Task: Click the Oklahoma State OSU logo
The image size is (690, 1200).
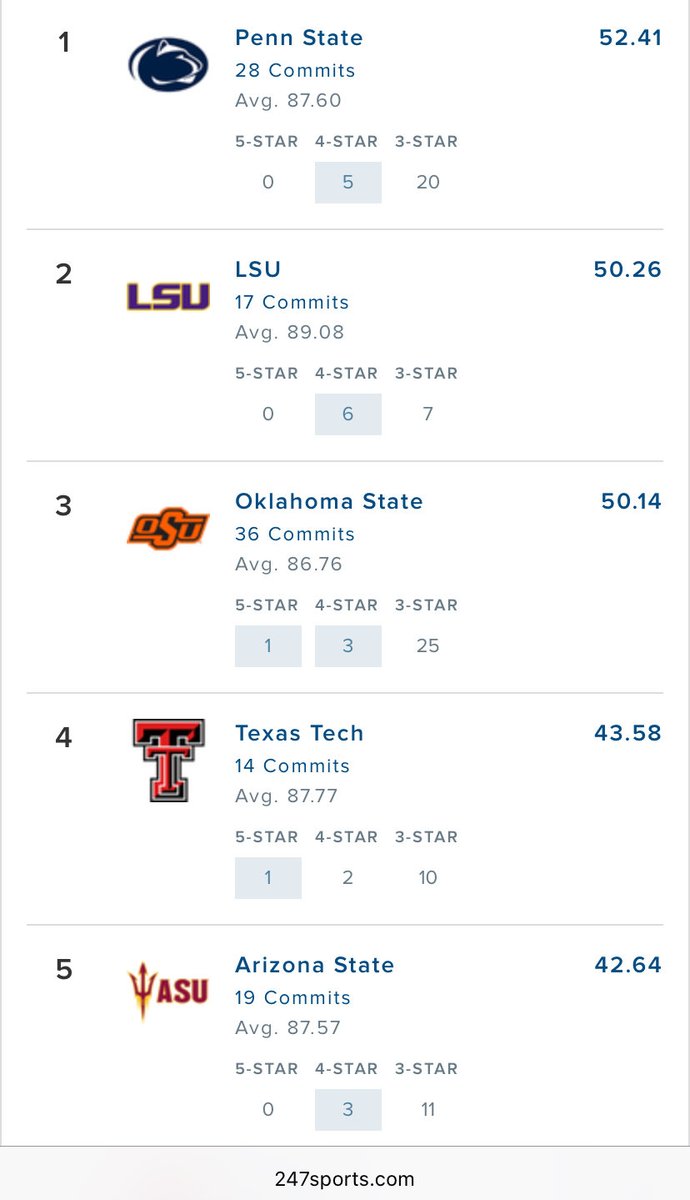Action: tap(168, 528)
